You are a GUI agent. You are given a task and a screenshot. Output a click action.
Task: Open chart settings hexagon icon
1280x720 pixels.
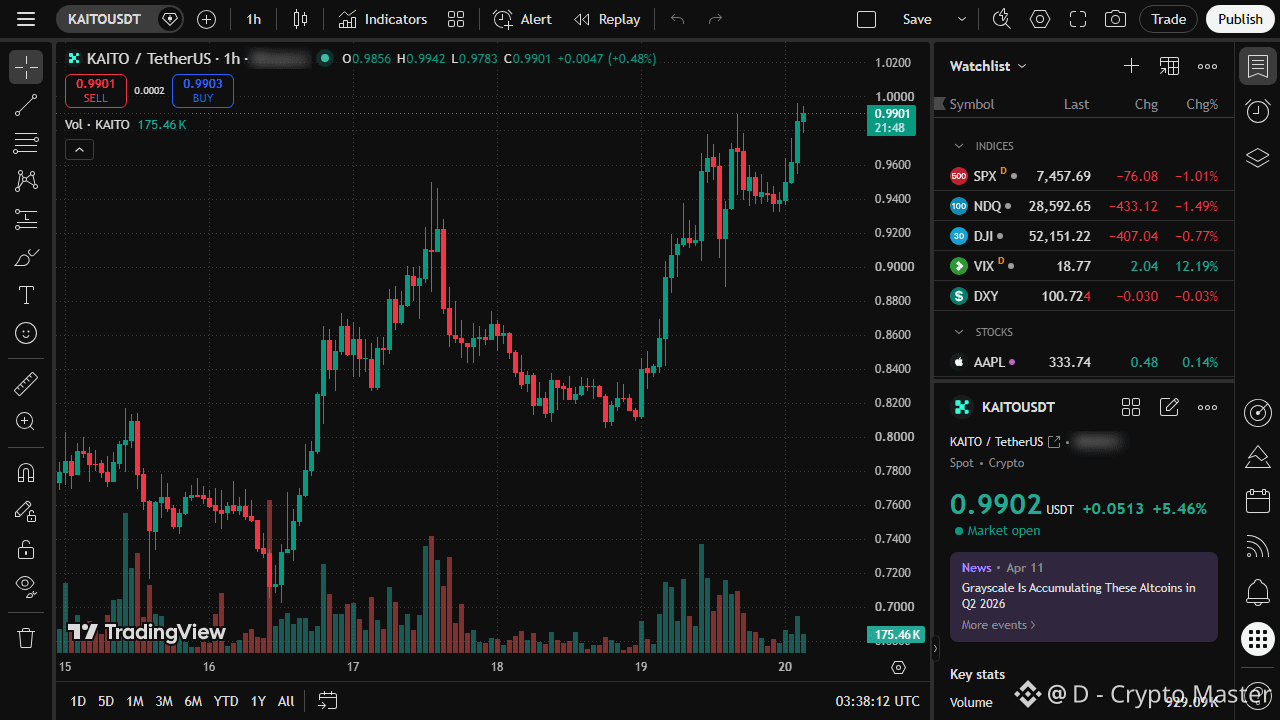[1040, 19]
